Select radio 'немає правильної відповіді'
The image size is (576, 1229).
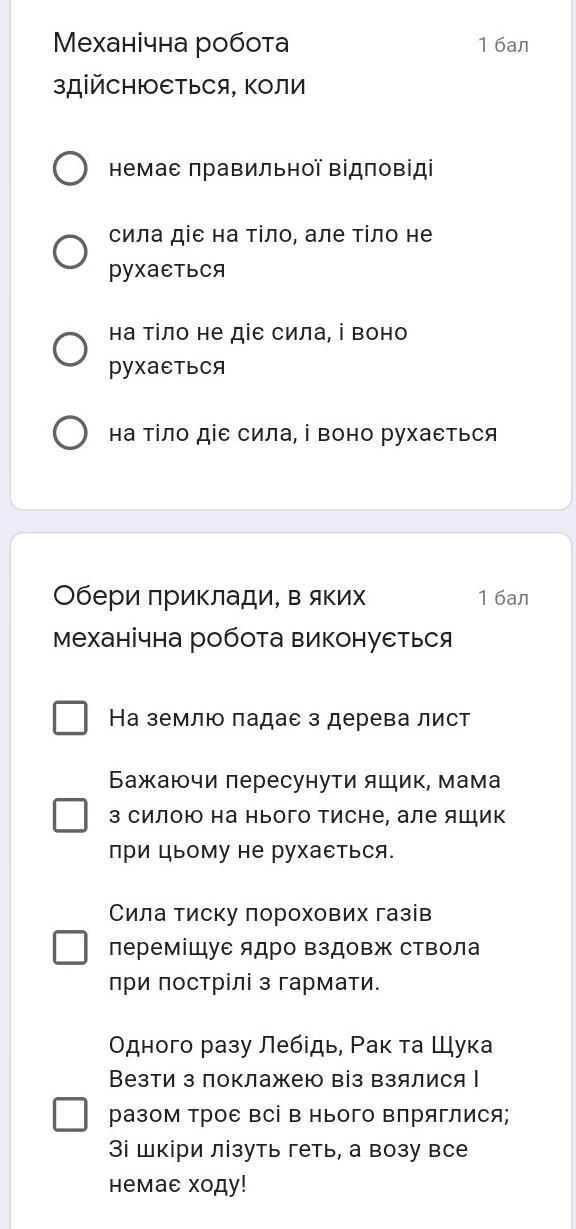(x=69, y=168)
